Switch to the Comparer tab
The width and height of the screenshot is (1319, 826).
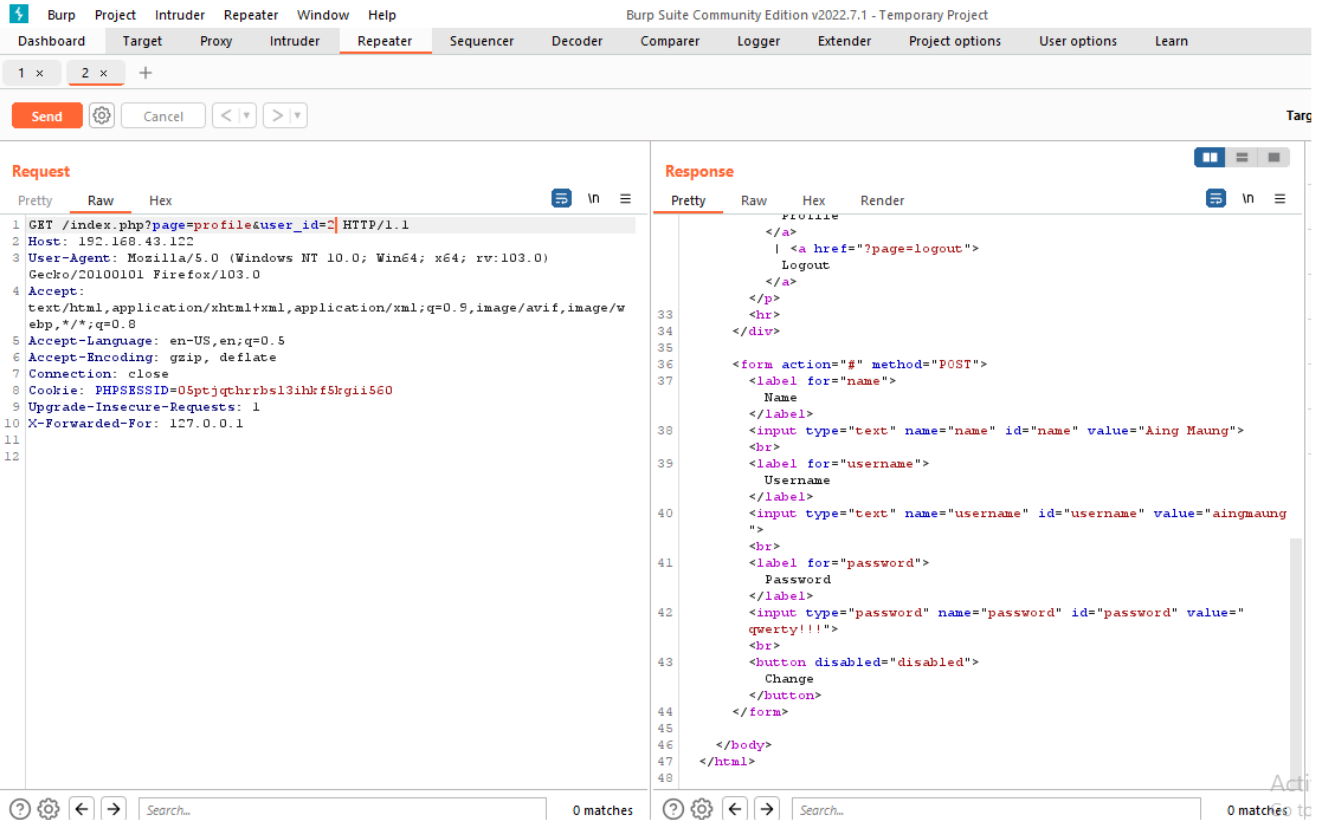pyautogui.click(x=670, y=41)
